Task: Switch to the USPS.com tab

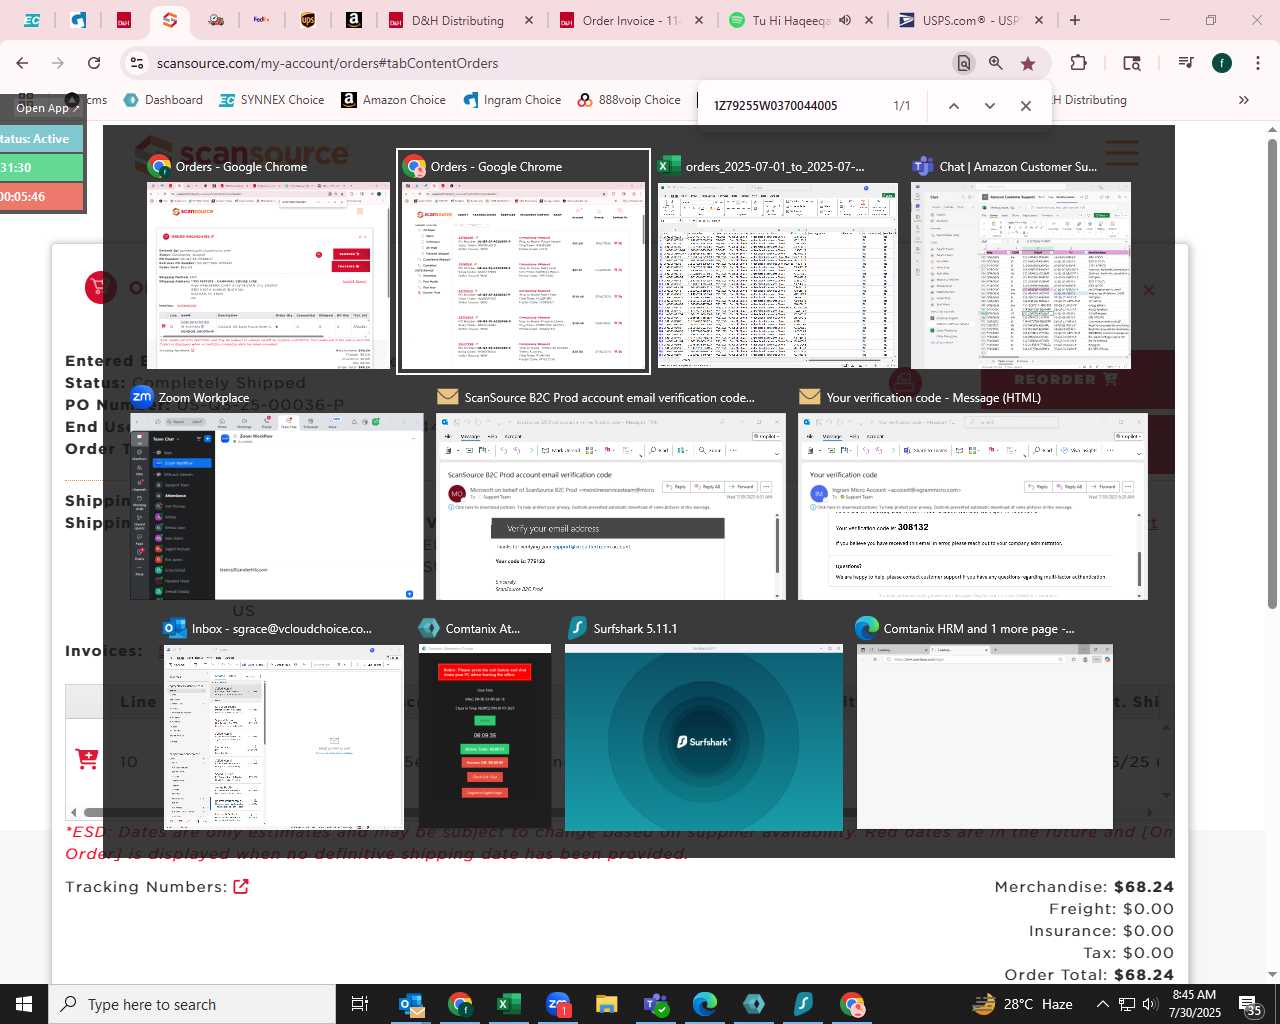Action: tap(970, 20)
